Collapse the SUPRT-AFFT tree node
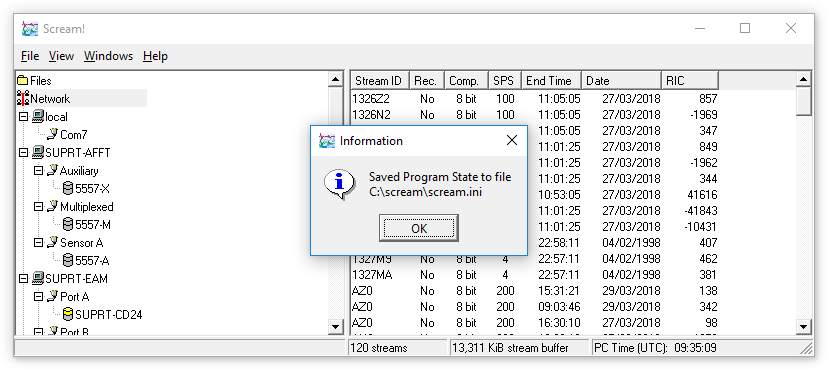The image size is (828, 370). pos(23,153)
